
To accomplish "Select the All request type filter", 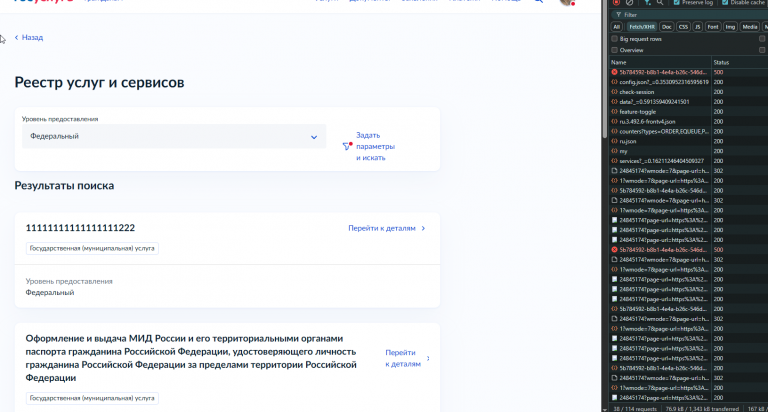I will 617,27.
